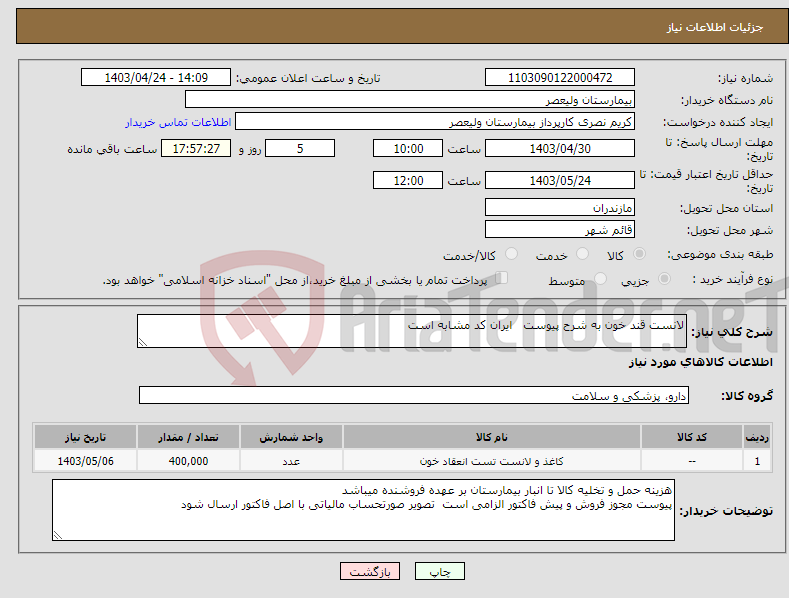Click the دارو، پزشکی و سلامت group field
This screenshot has width=789, height=598.
[414, 396]
